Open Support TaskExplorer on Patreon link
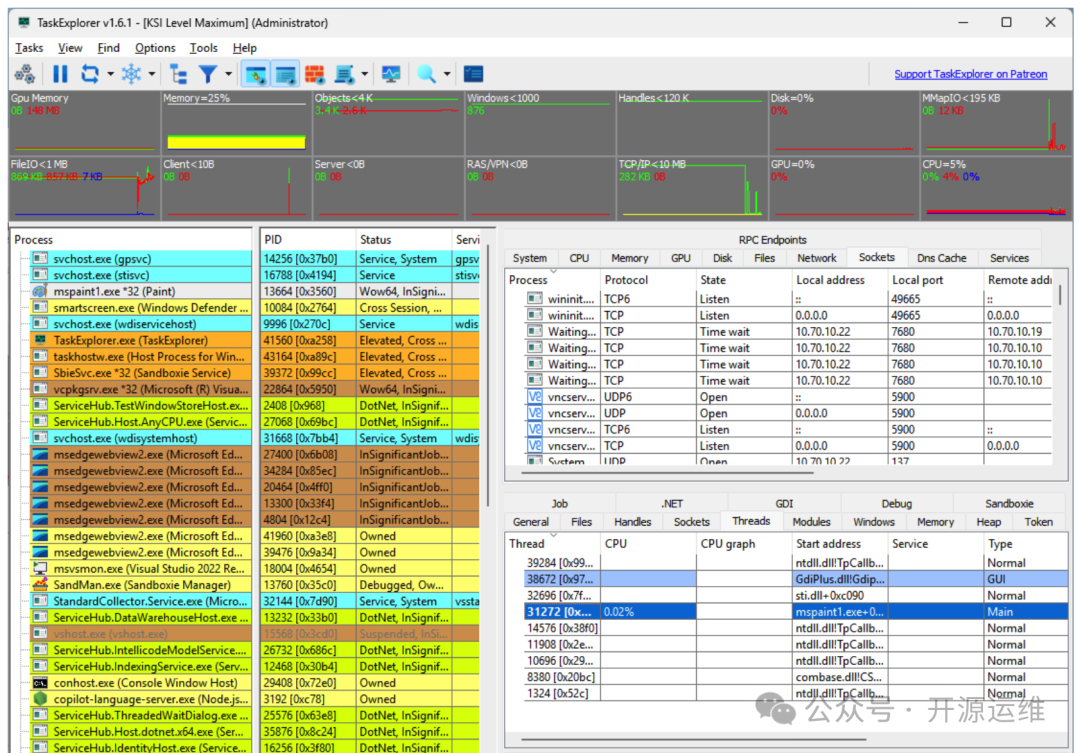Viewport: 1080px width, 753px height. click(970, 74)
